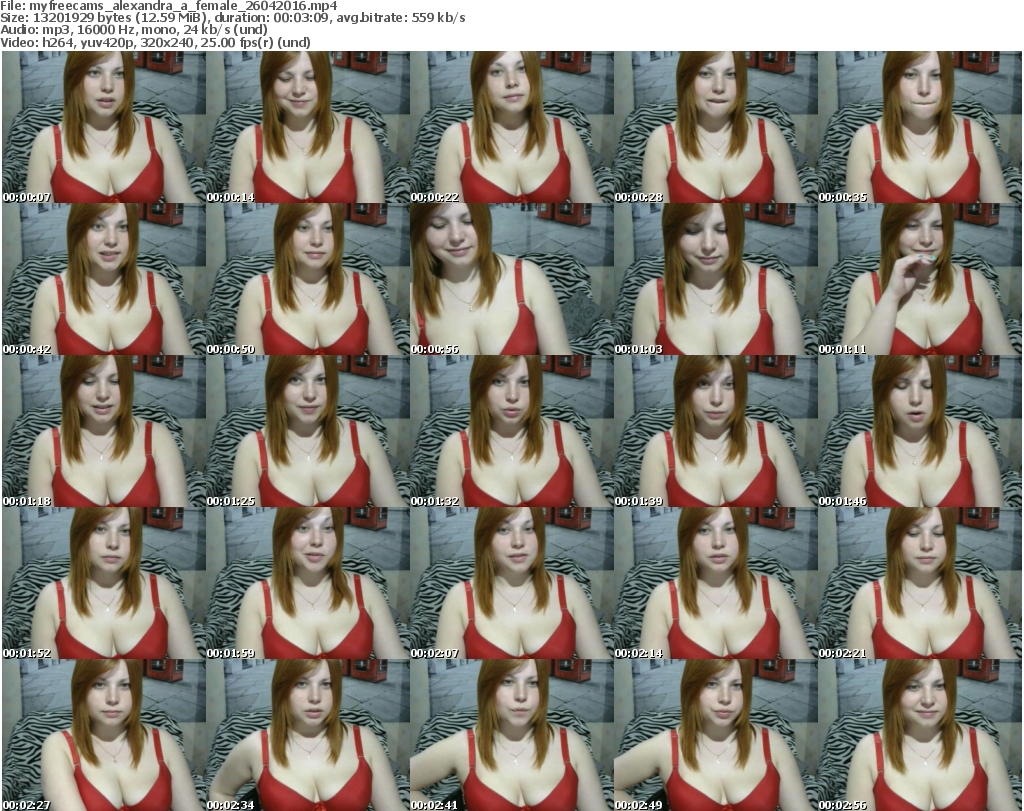Screen dimensions: 1024x811
Task: Select the thumbnail stamped 00:00:07
Action: [x=104, y=127]
